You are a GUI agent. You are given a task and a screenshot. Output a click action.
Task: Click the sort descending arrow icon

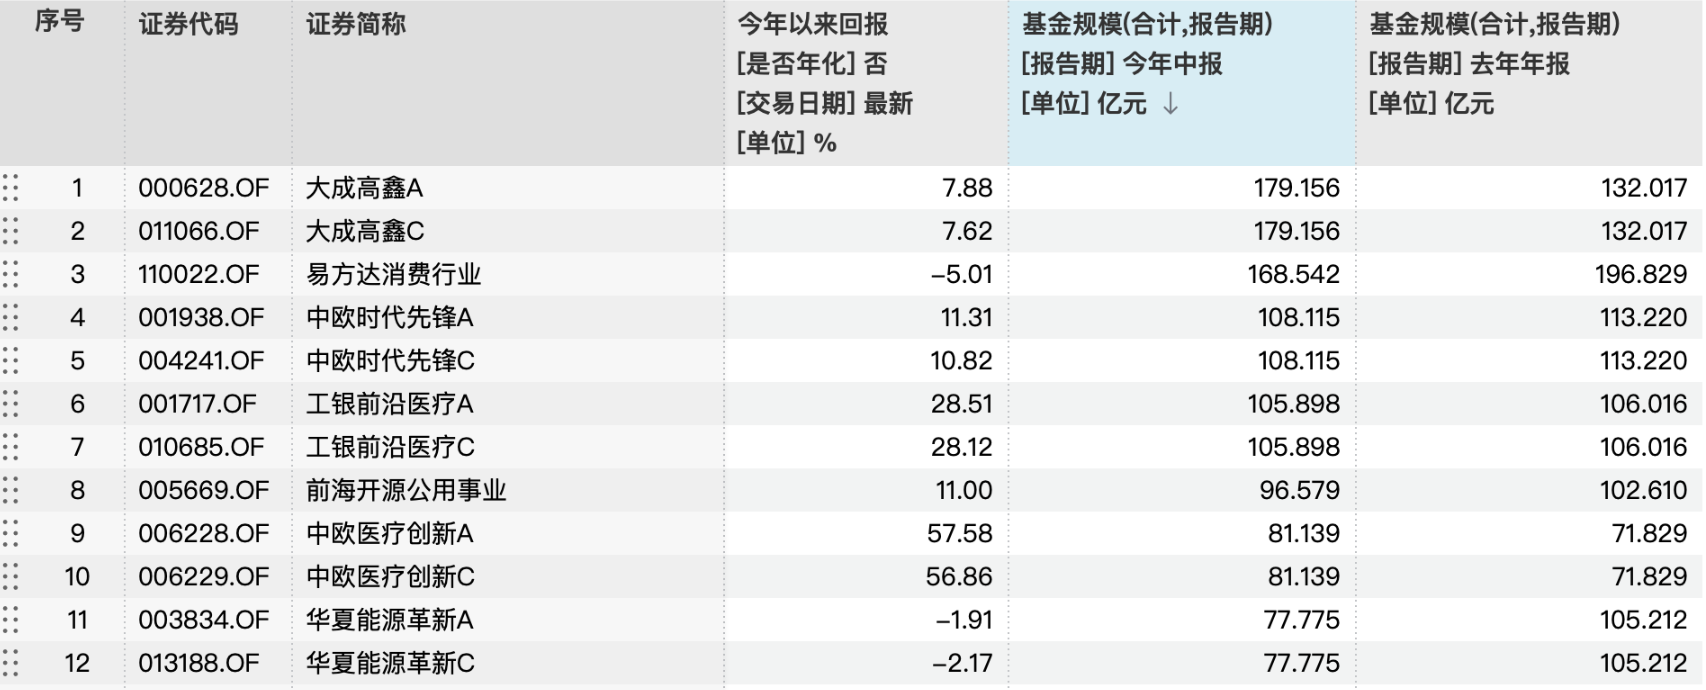tap(1171, 104)
